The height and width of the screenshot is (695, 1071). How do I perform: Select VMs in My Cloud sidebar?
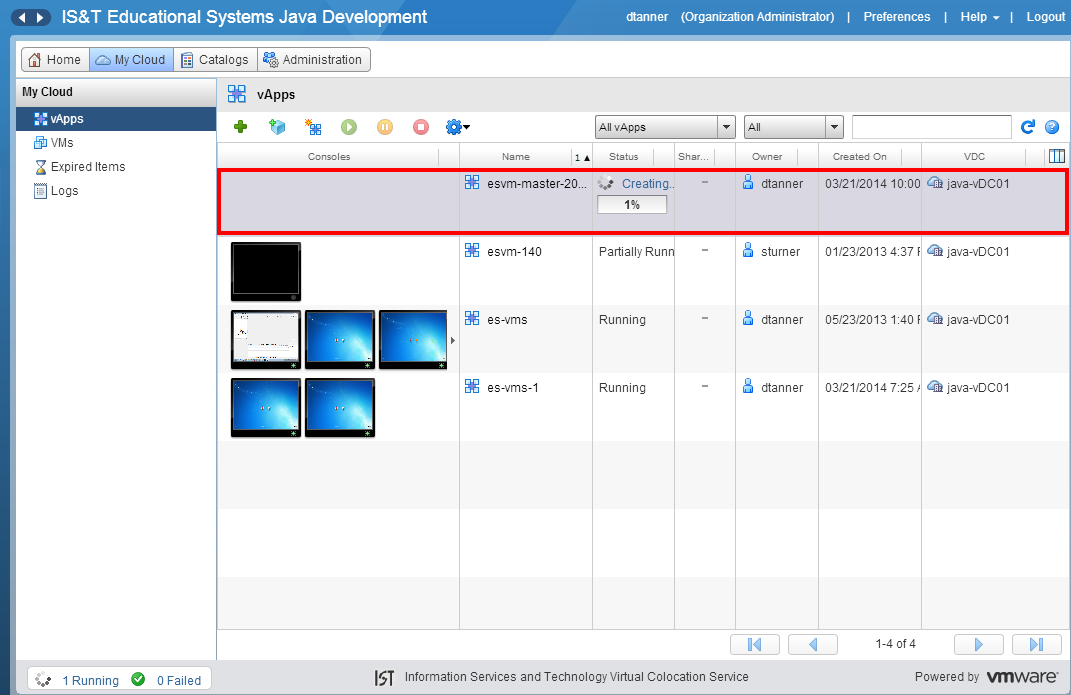click(62, 143)
